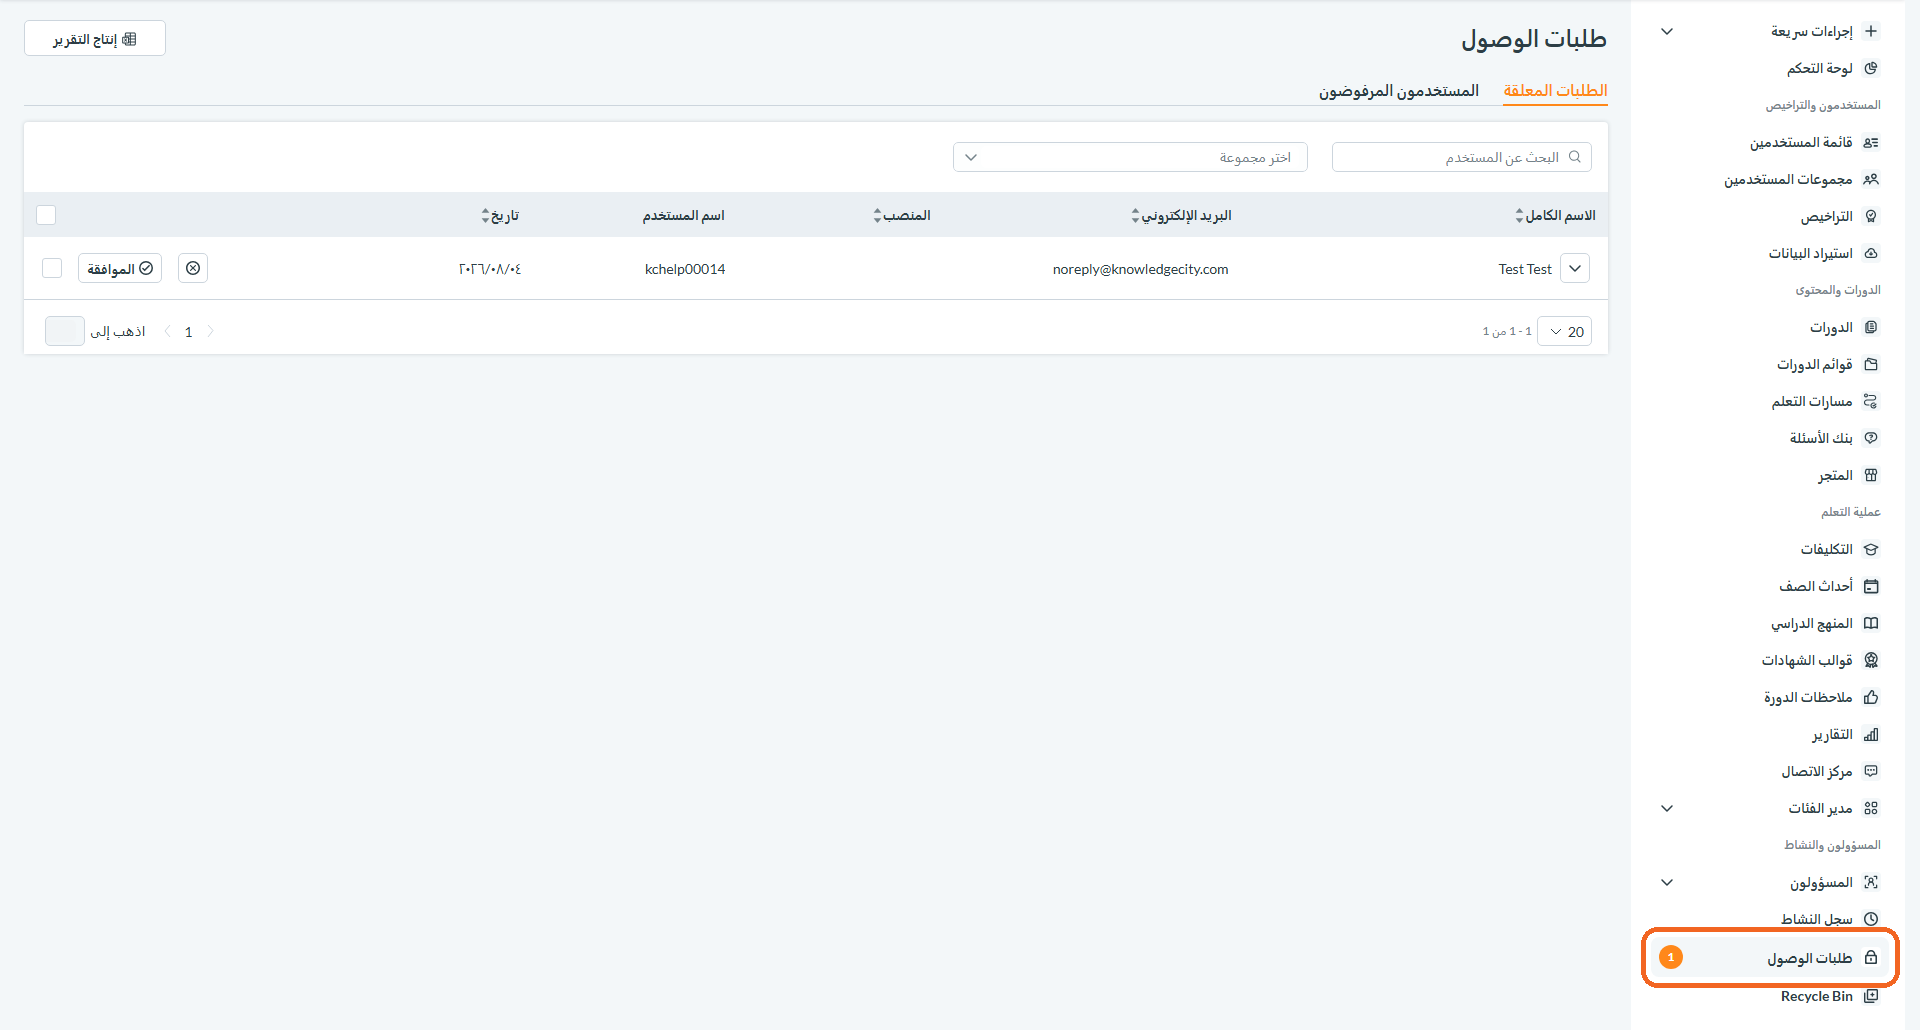Open the users list icon قائمة المستخدمين
Image resolution: width=1920 pixels, height=1030 pixels.
[x=1871, y=142]
